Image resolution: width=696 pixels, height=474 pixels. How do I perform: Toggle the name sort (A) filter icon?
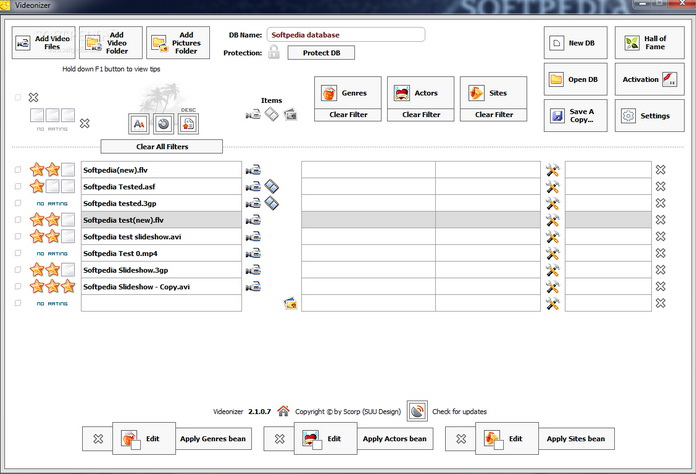(x=138, y=124)
